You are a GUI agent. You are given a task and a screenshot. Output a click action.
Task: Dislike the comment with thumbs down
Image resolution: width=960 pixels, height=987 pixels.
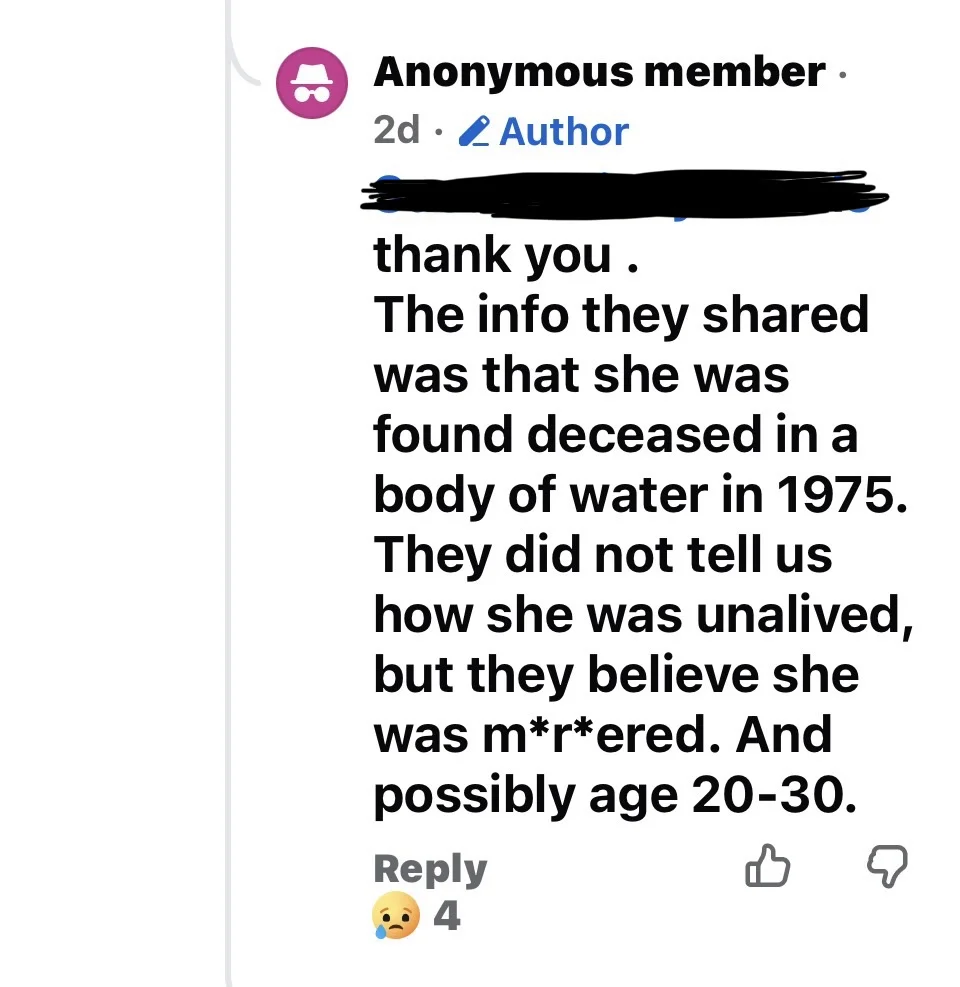tap(886, 868)
